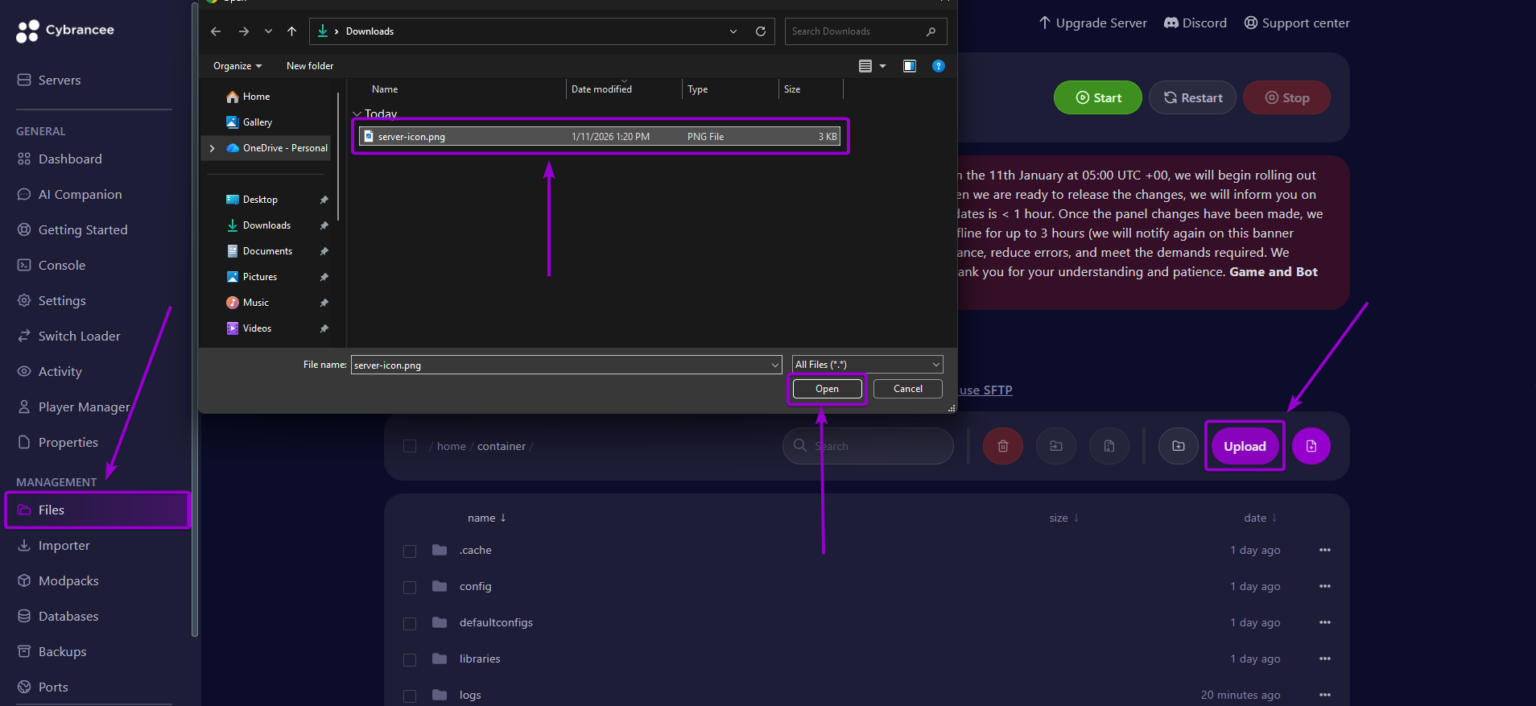Screen dimensions: 1536x706
Task: Open the help icon in file dialog
Action: (938, 66)
